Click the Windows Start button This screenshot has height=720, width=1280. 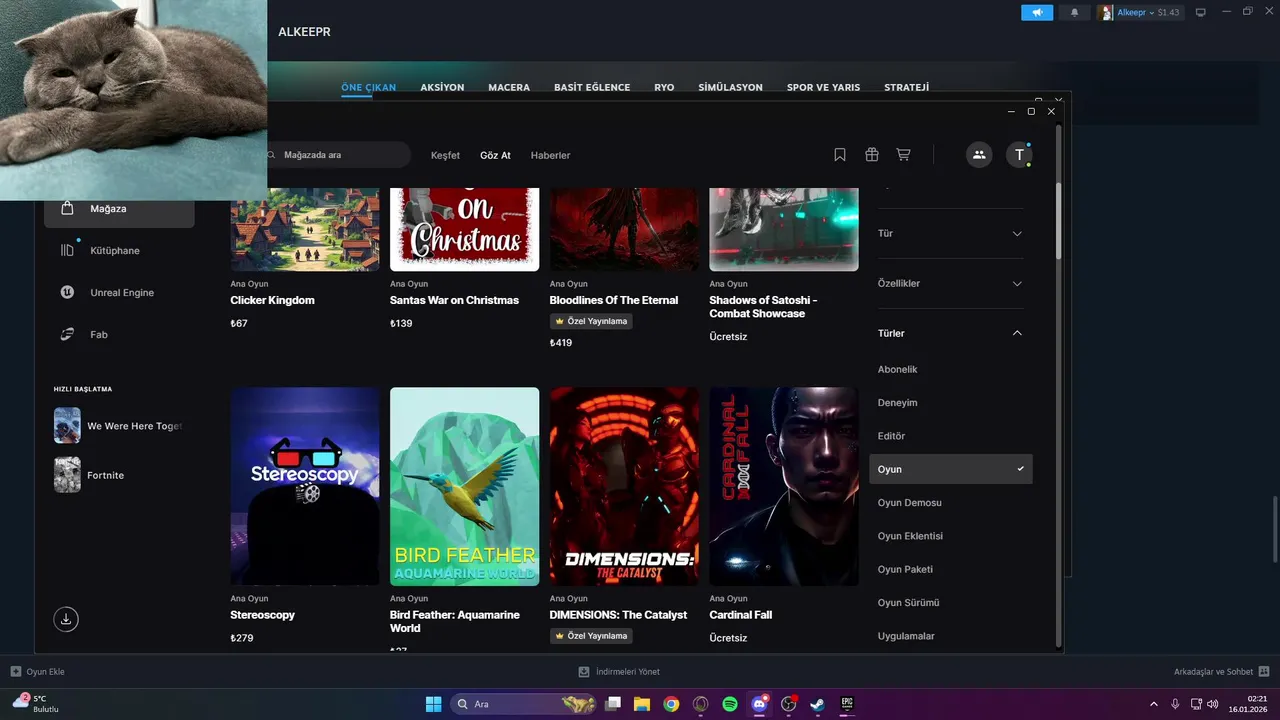coord(434,704)
